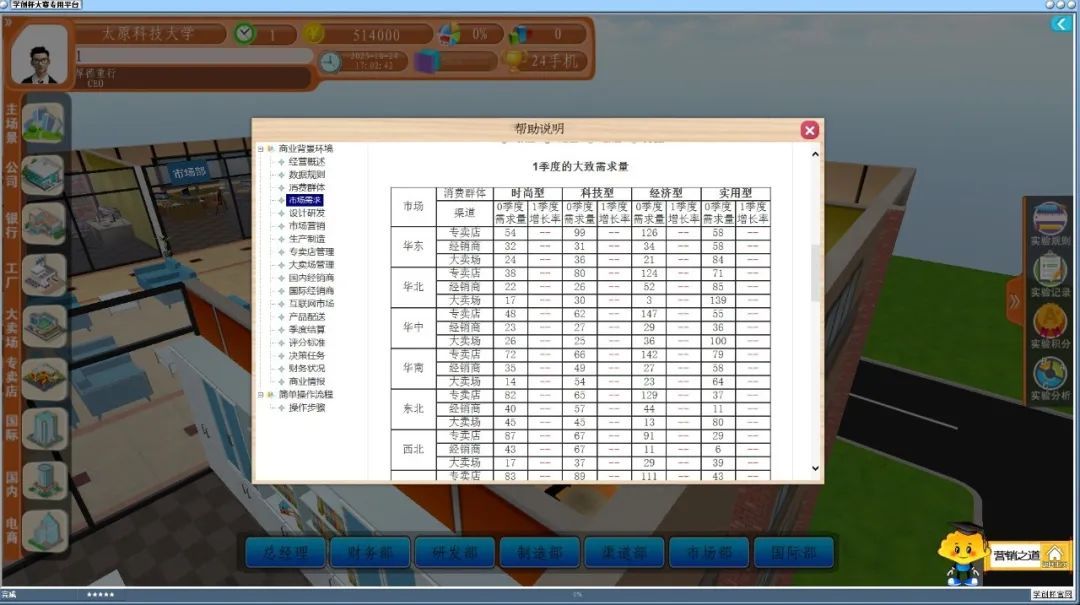Click the help table vertical scrollbar down arrow
The height and width of the screenshot is (605, 1080).
coord(815,468)
